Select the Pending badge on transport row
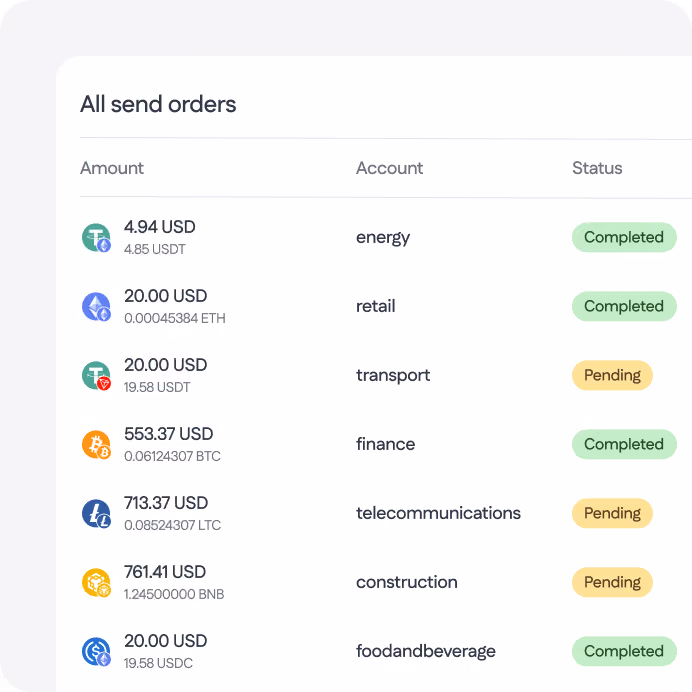692x692 pixels. pos(612,376)
